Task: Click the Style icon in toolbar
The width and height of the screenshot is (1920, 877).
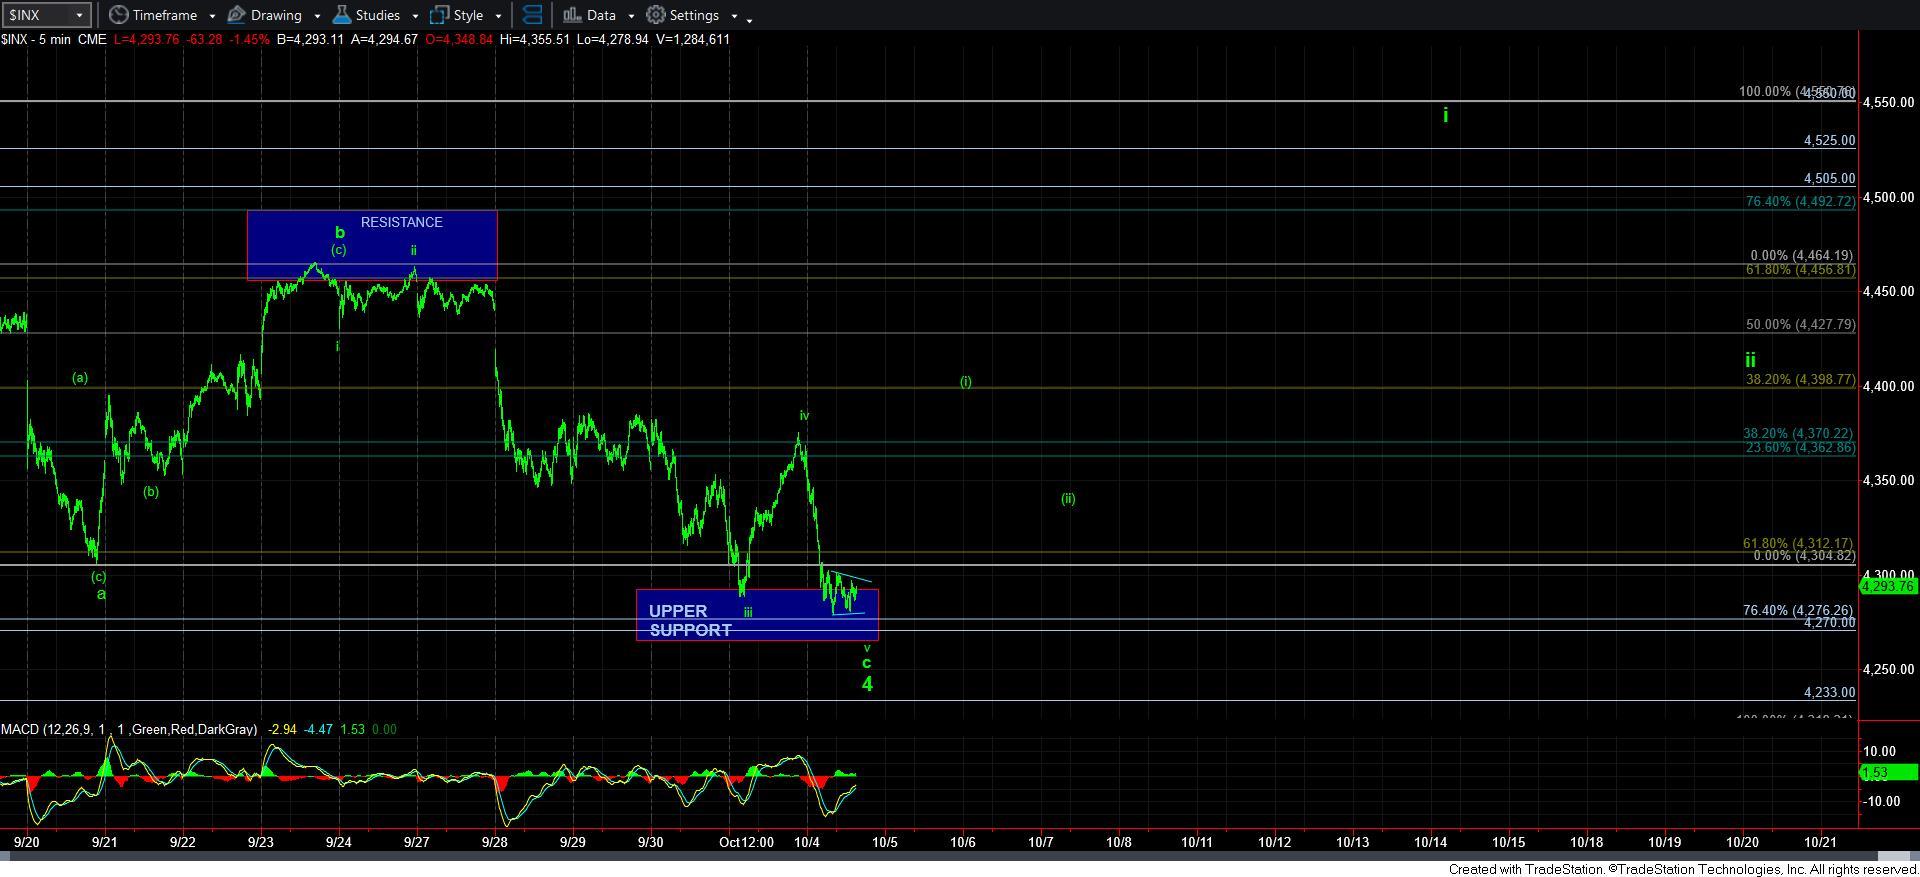Action: 439,15
